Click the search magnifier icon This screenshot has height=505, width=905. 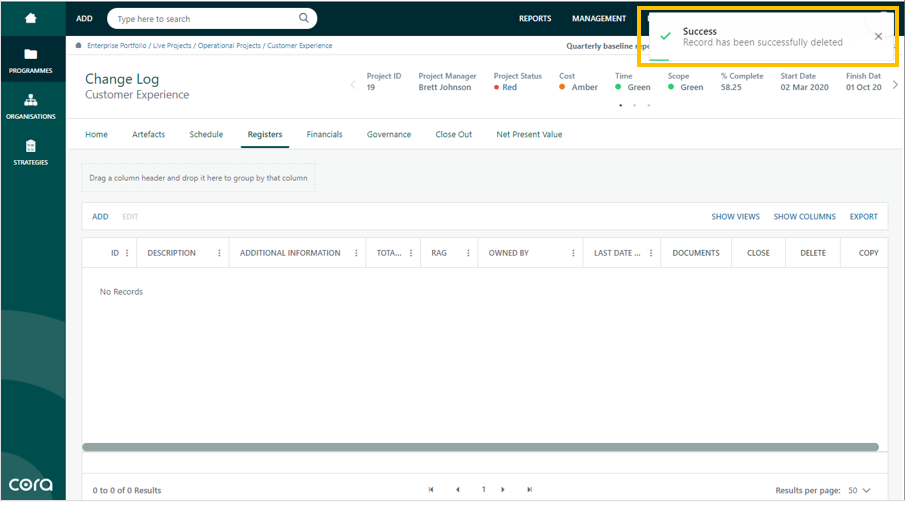click(304, 18)
